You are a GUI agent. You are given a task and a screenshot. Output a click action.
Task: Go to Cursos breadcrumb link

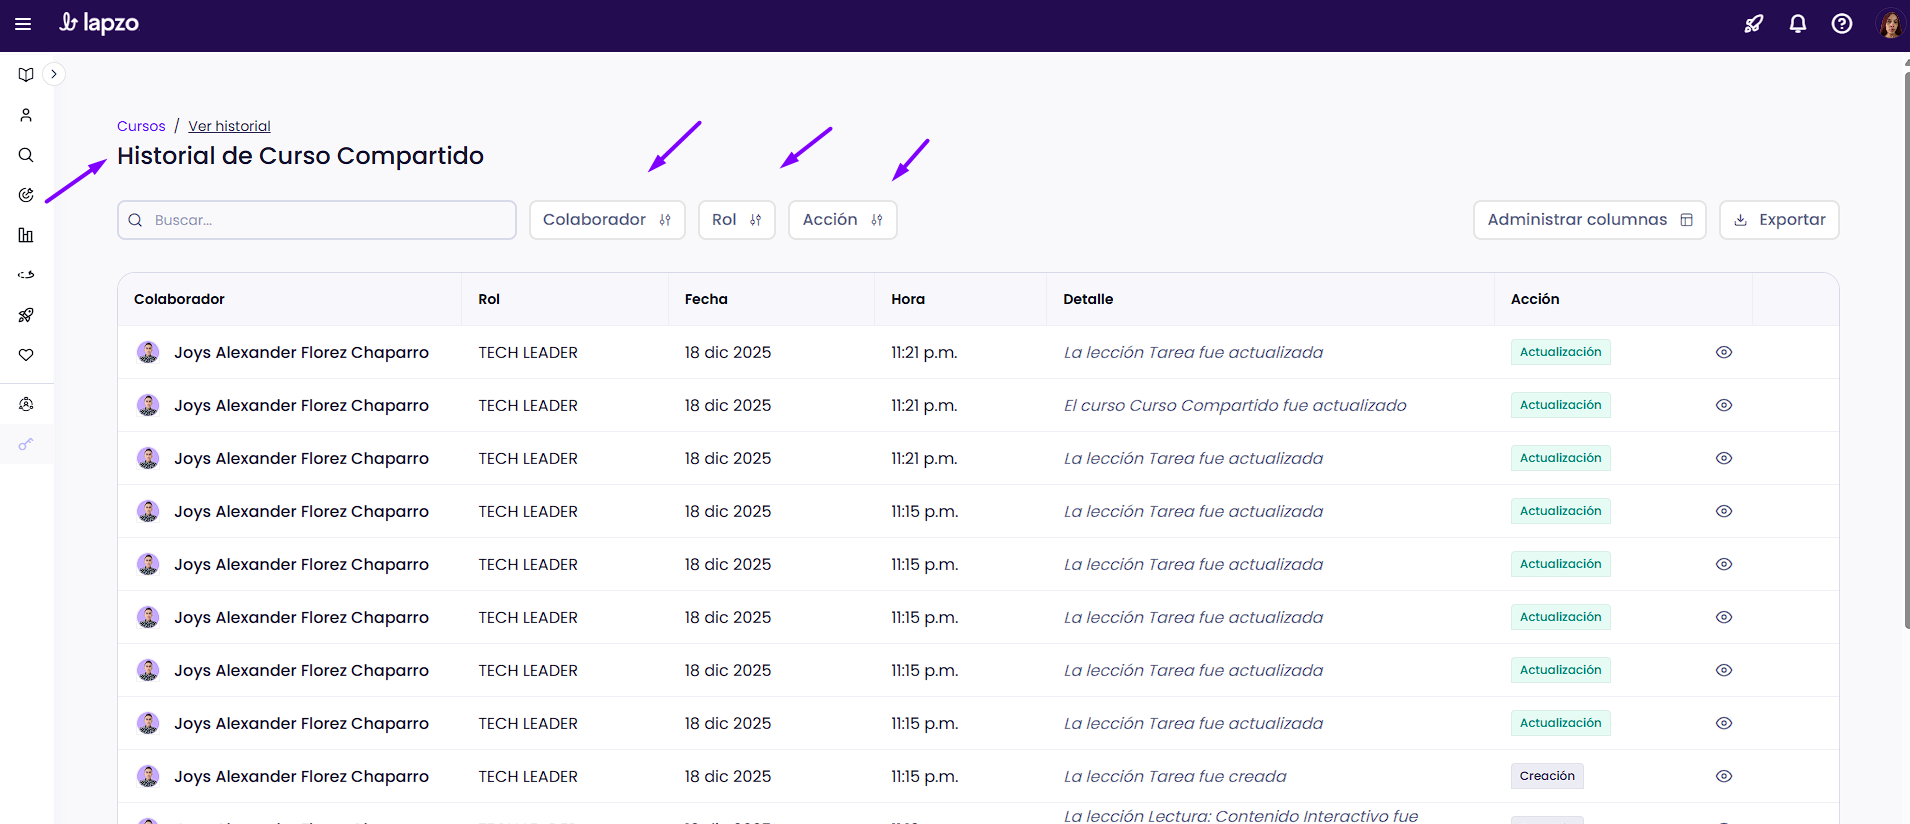coord(141,126)
